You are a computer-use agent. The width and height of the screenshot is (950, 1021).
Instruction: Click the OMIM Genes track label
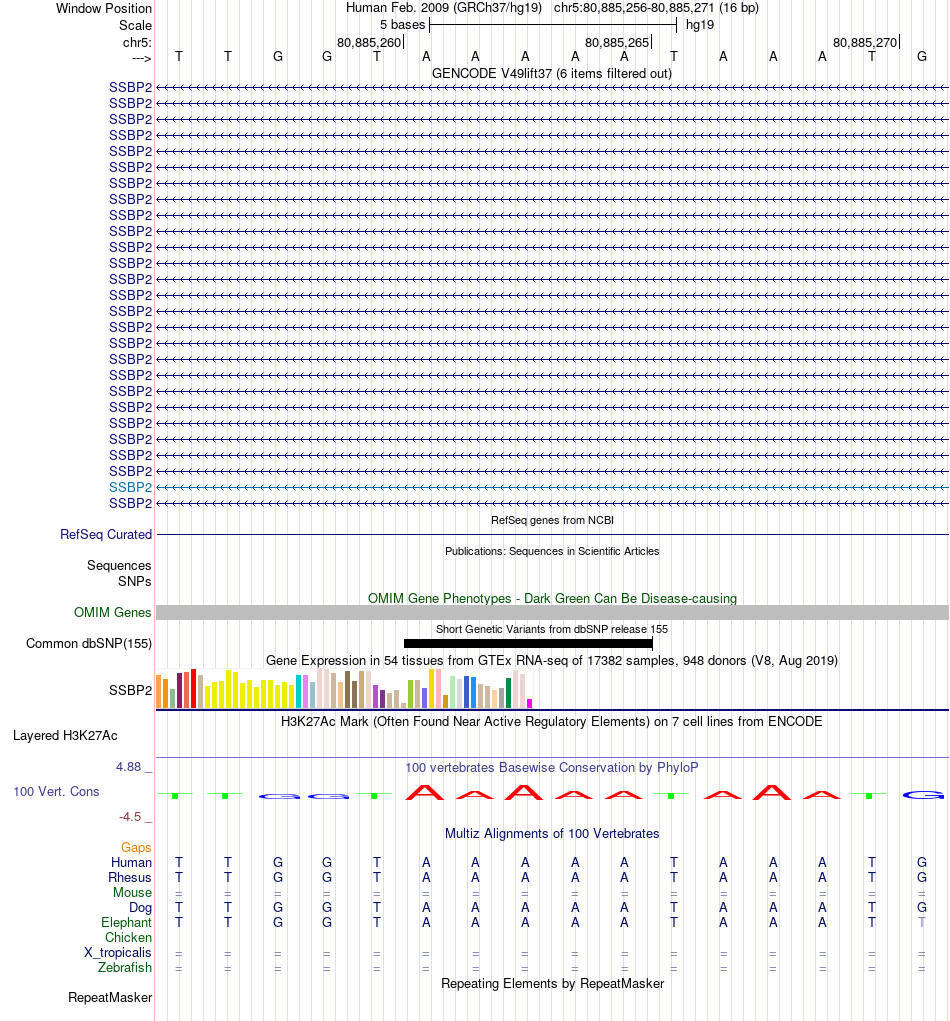112,612
